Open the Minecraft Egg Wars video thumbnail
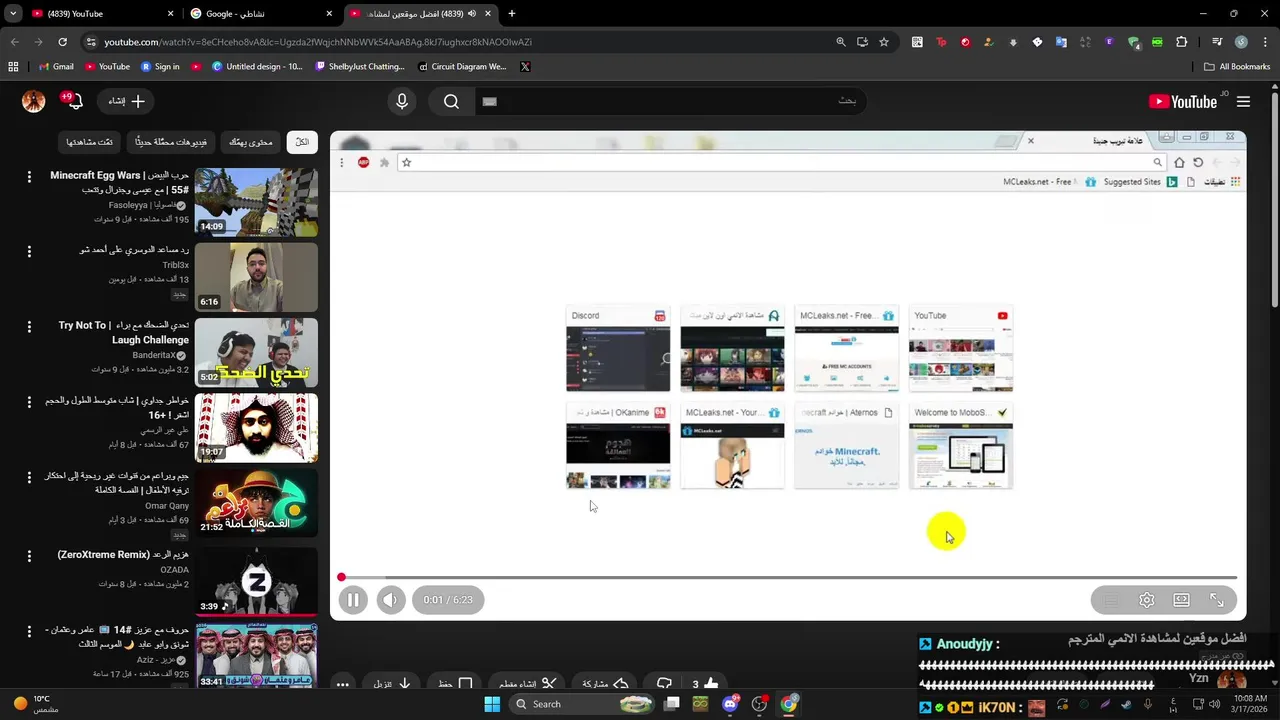This screenshot has width=1280, height=720. [x=256, y=202]
